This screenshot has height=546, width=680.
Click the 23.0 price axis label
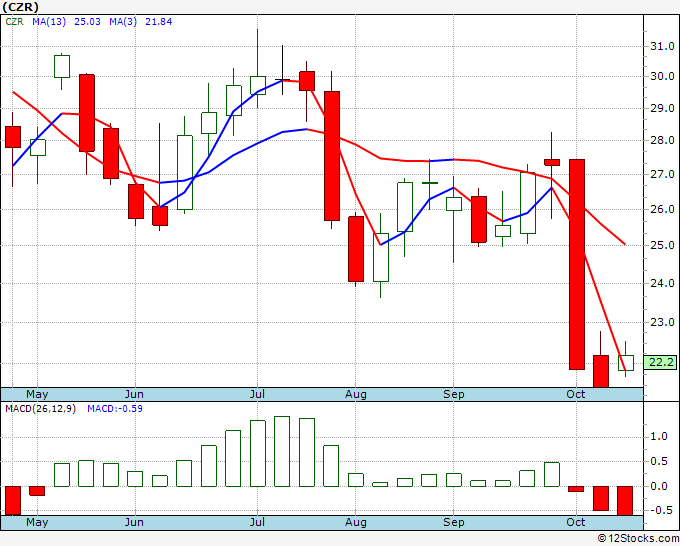point(662,322)
